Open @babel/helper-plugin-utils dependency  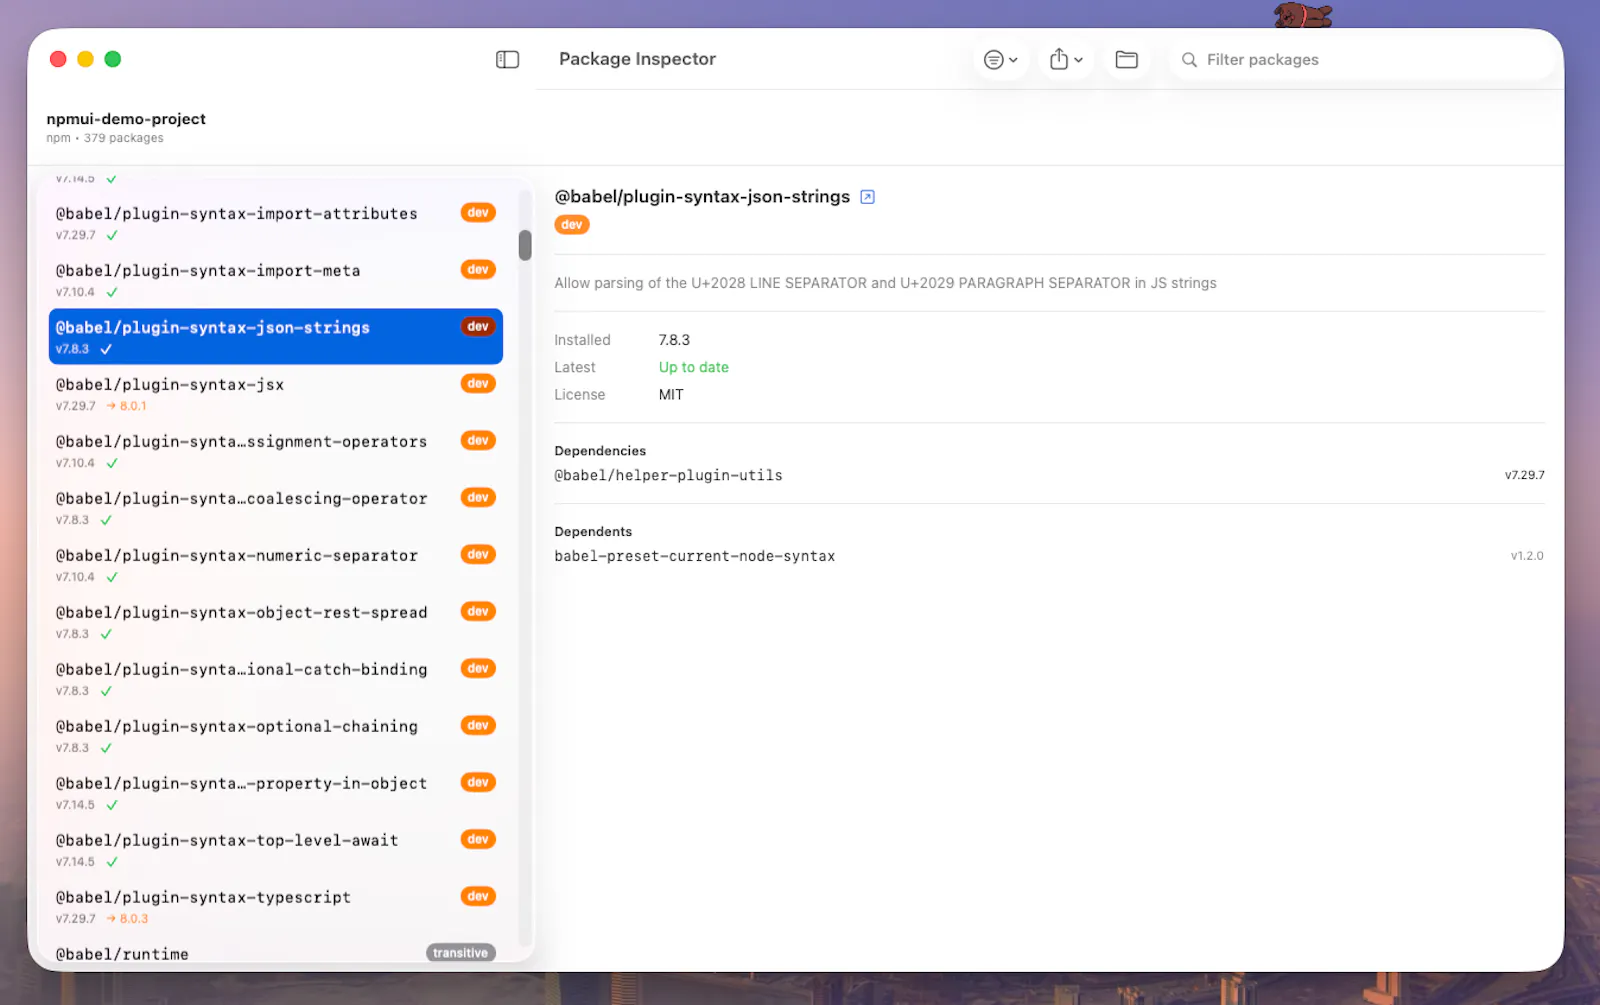click(x=668, y=476)
